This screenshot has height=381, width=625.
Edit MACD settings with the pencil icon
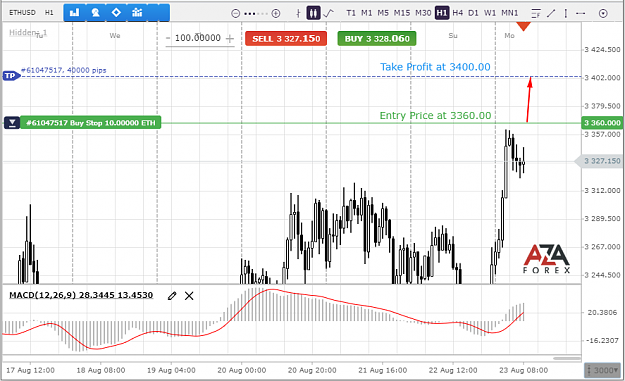[x=172, y=296]
